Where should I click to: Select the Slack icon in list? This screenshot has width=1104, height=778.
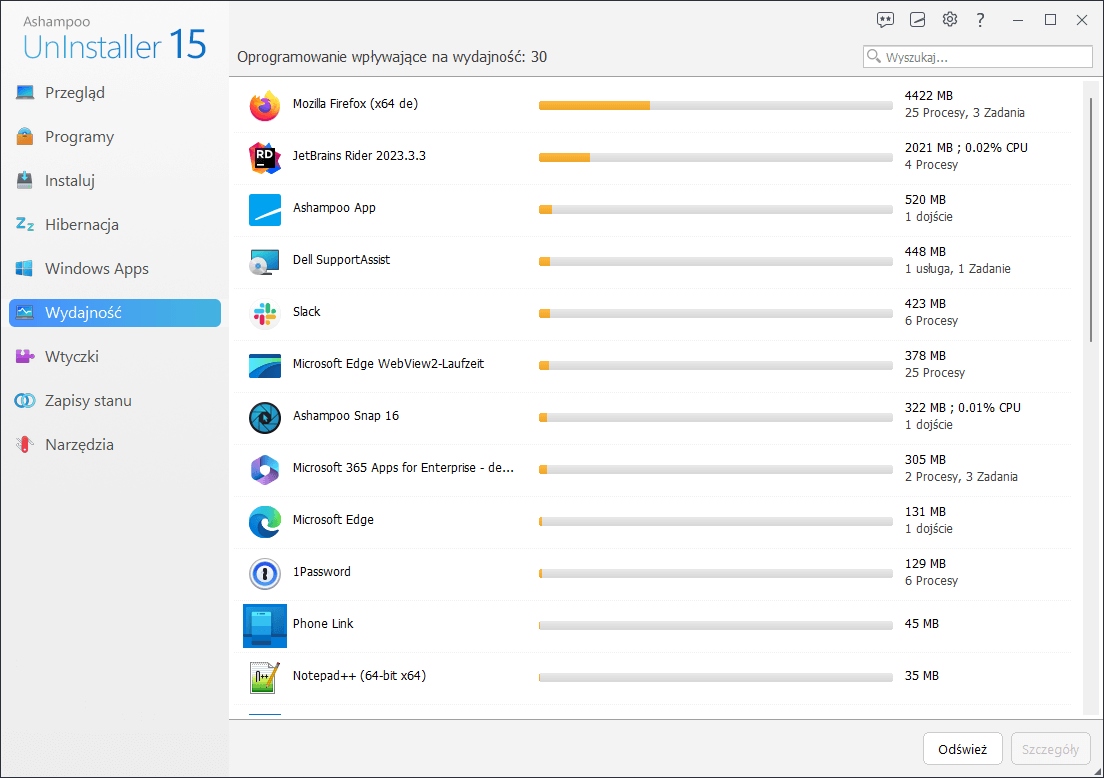(265, 314)
